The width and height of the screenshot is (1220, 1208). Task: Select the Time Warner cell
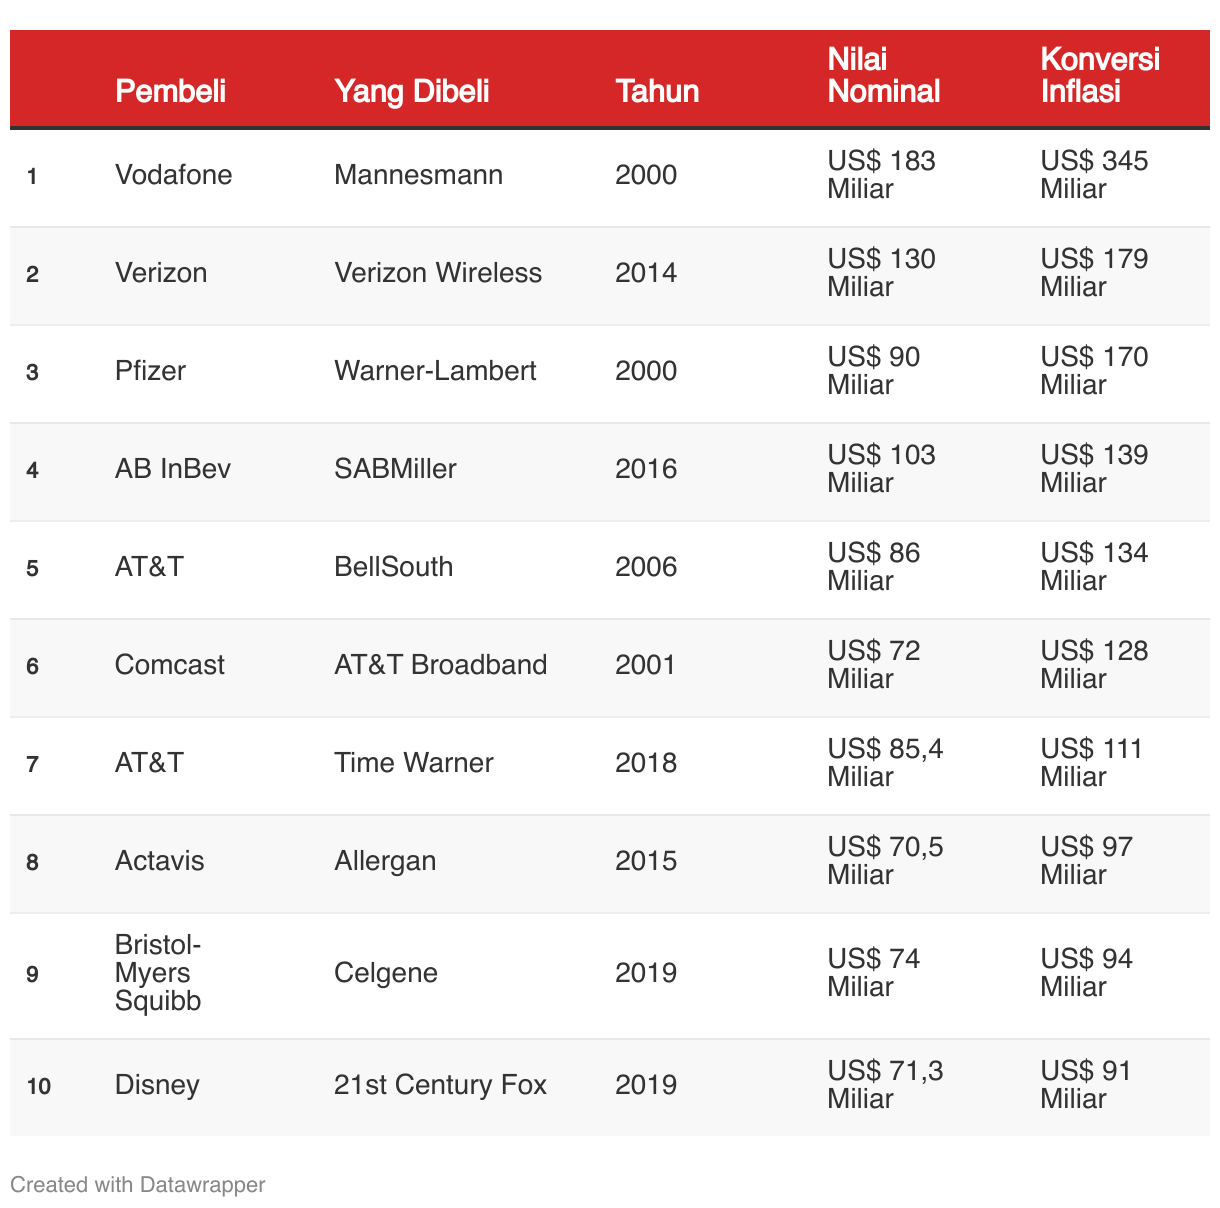click(414, 763)
